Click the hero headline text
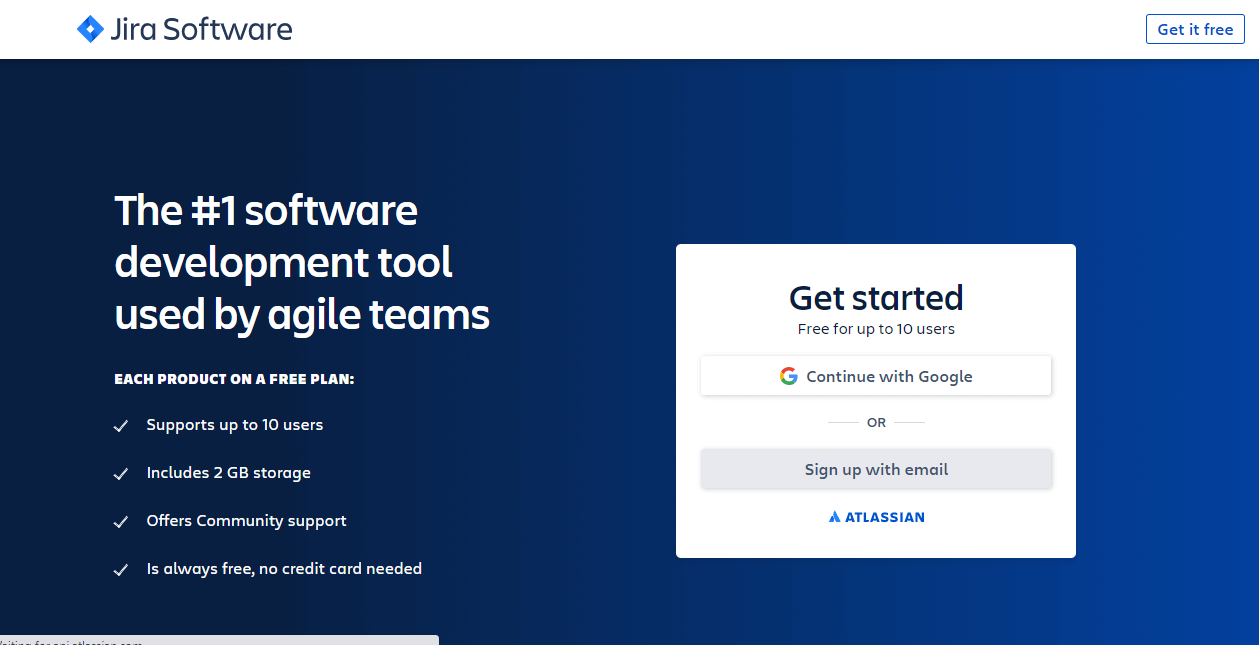The image size is (1259, 645). pyautogui.click(x=301, y=262)
